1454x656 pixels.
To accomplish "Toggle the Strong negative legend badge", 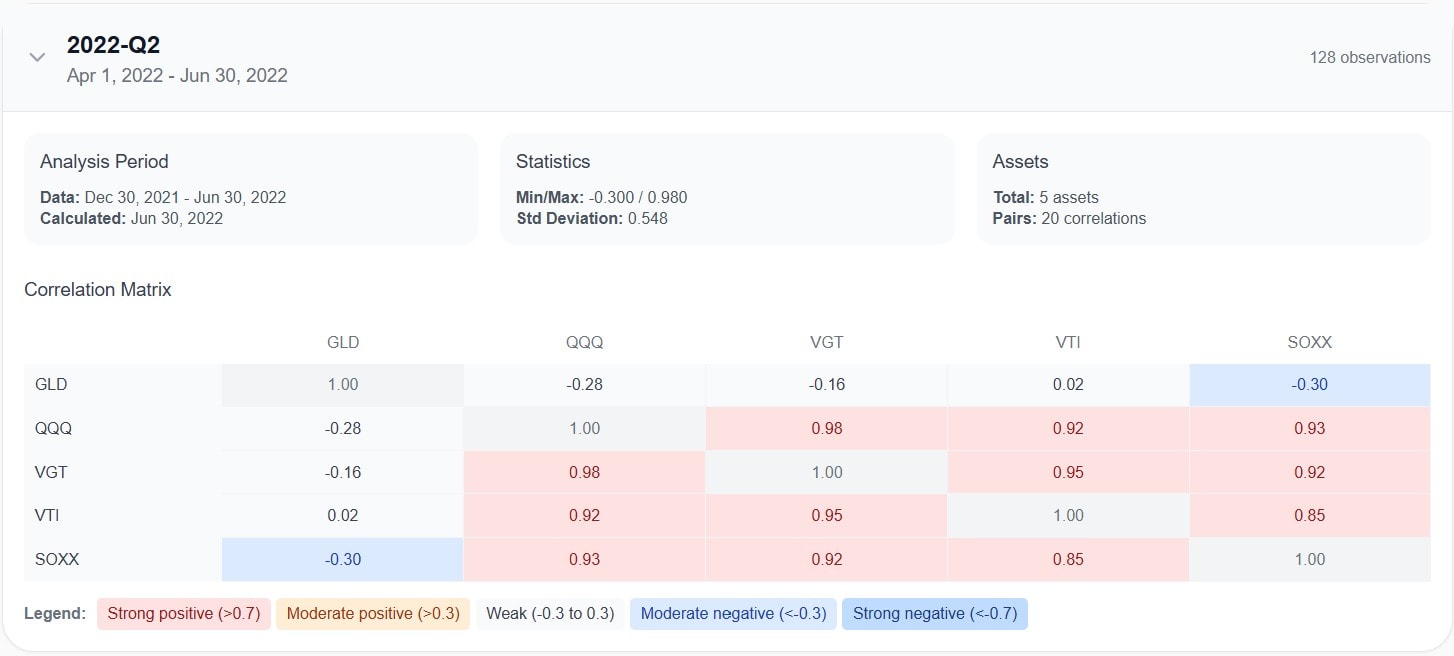I will (x=934, y=613).
